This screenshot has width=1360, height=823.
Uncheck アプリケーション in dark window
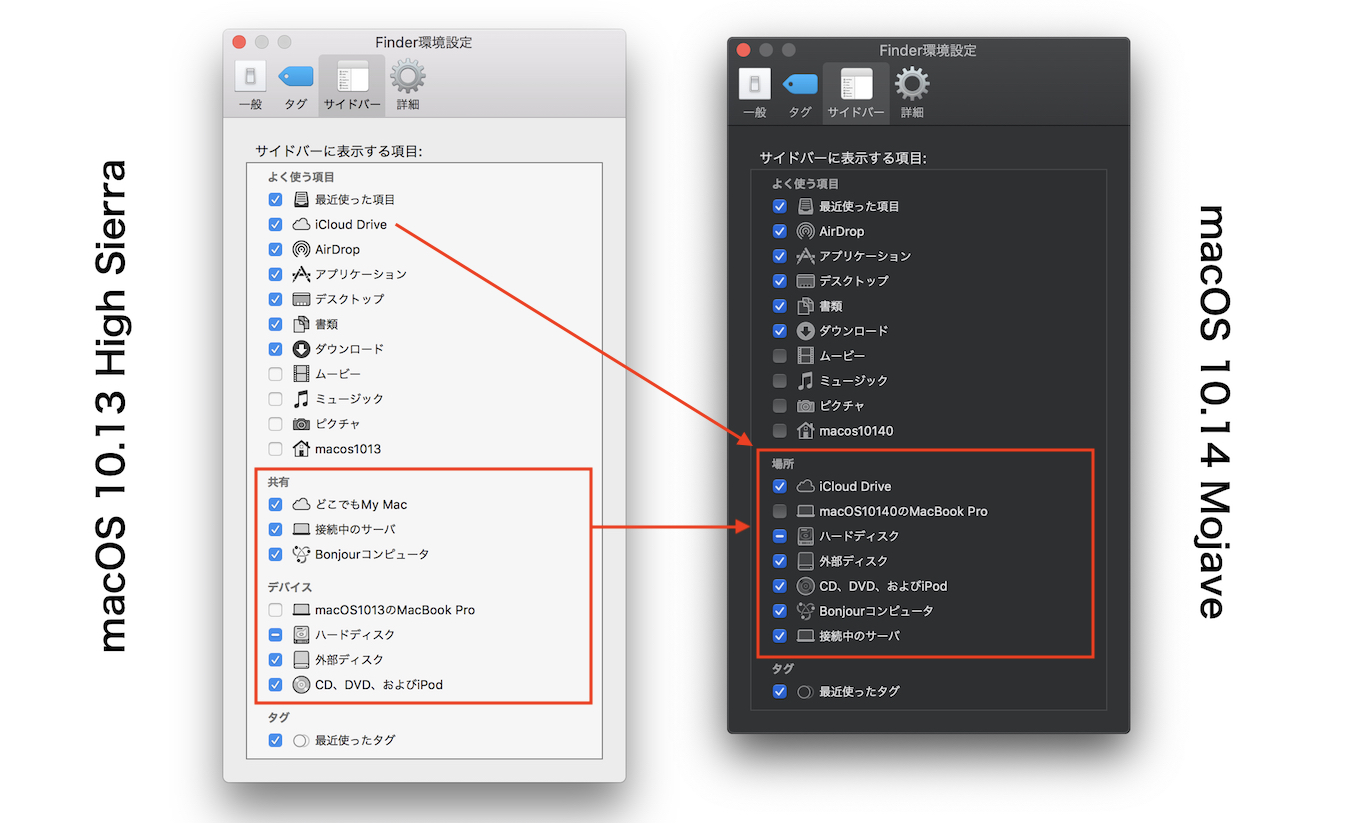pyautogui.click(x=780, y=256)
